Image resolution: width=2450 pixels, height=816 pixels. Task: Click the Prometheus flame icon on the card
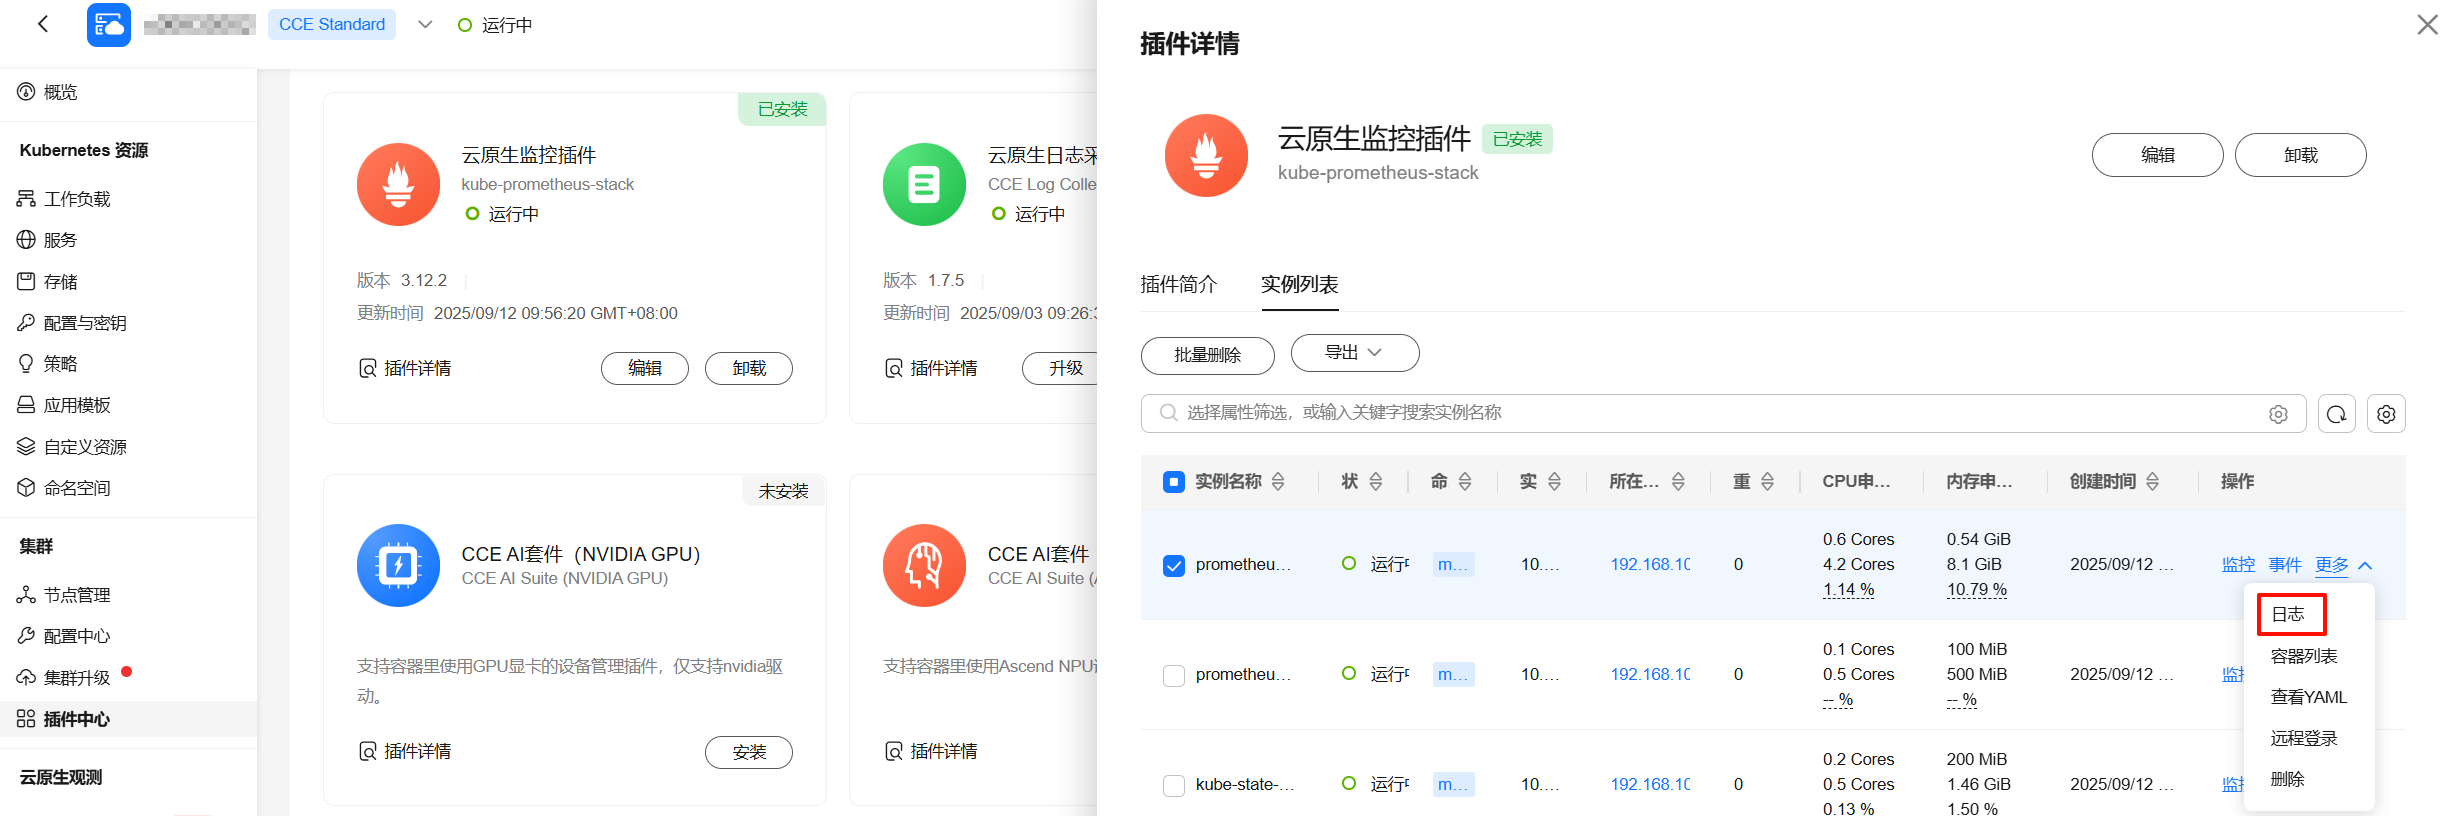point(398,184)
